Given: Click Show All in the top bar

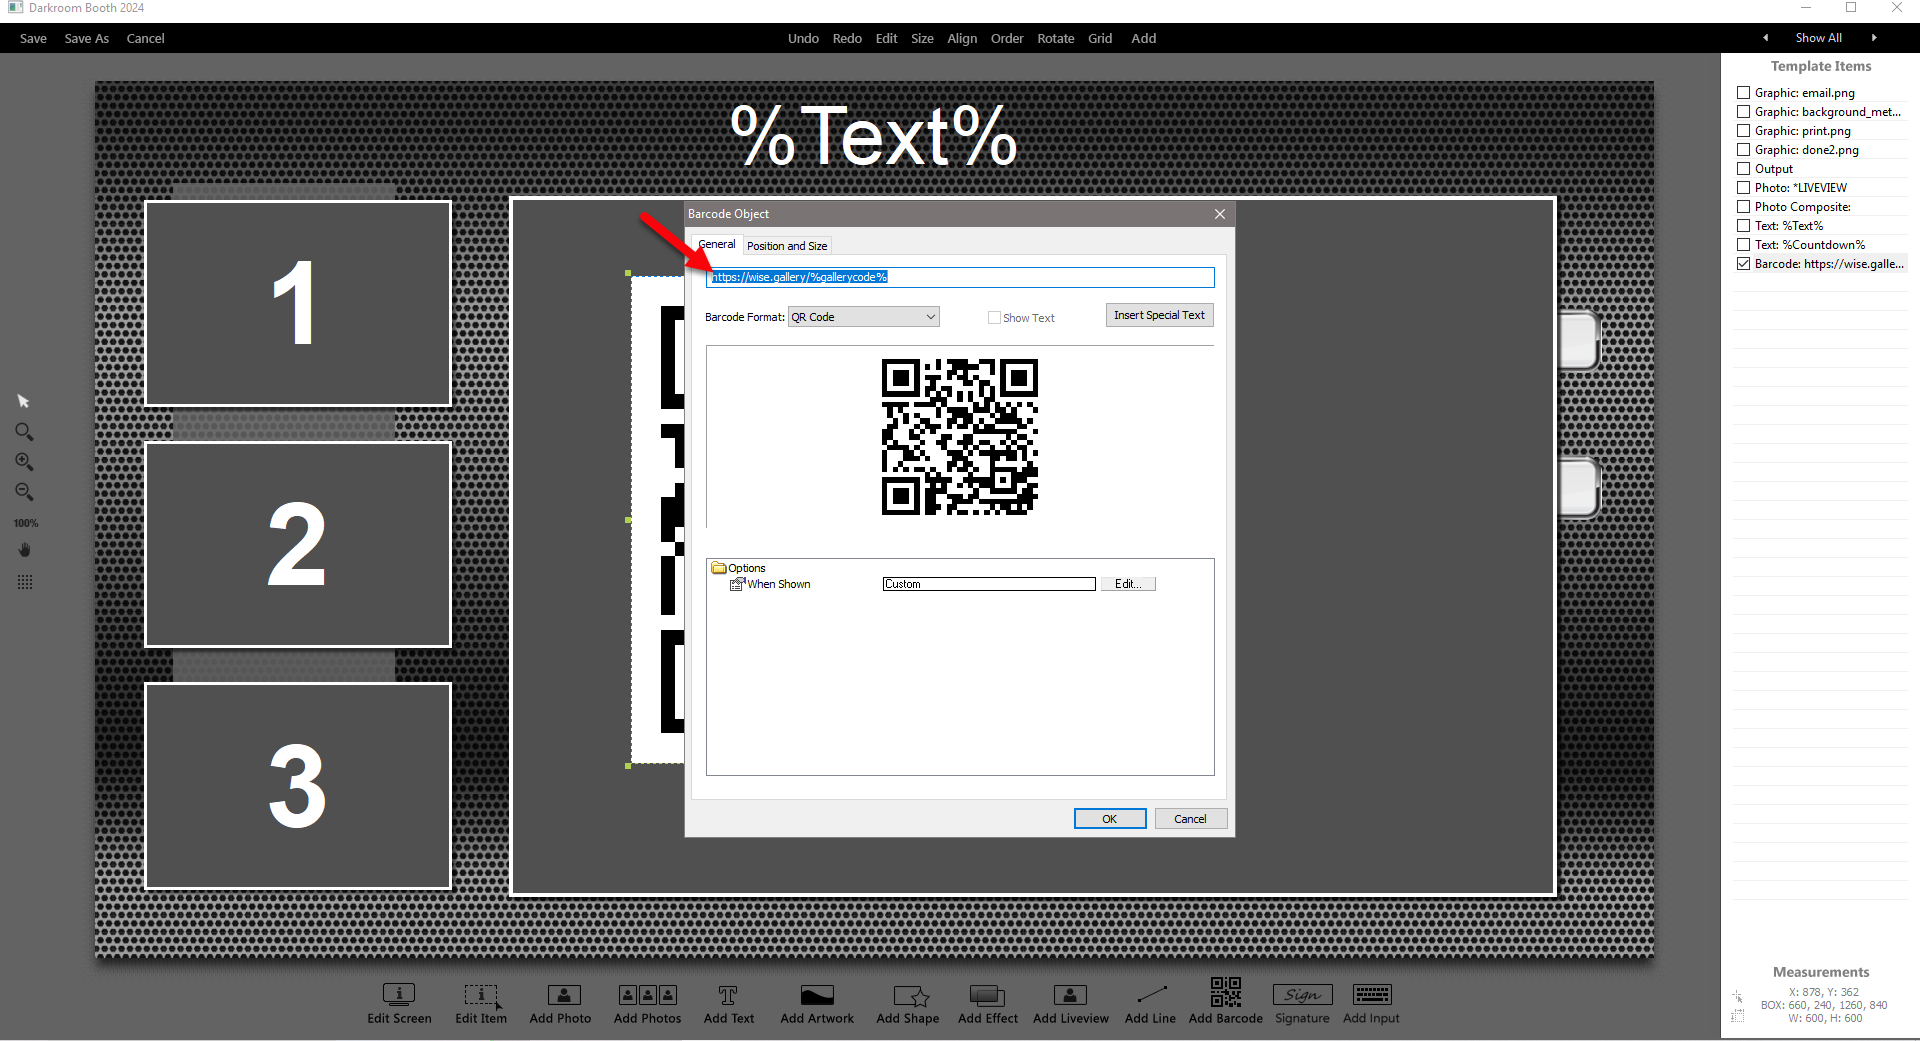Looking at the screenshot, I should point(1818,38).
